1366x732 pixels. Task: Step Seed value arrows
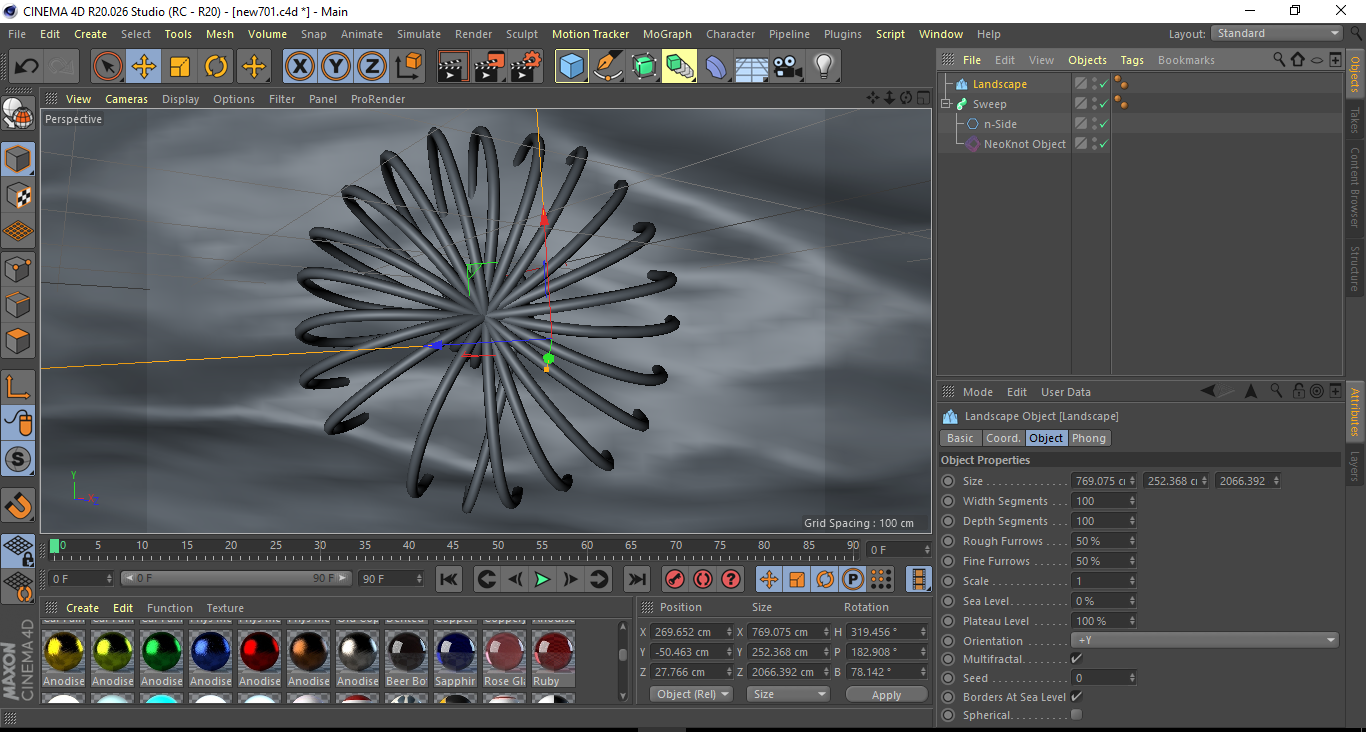click(1132, 678)
